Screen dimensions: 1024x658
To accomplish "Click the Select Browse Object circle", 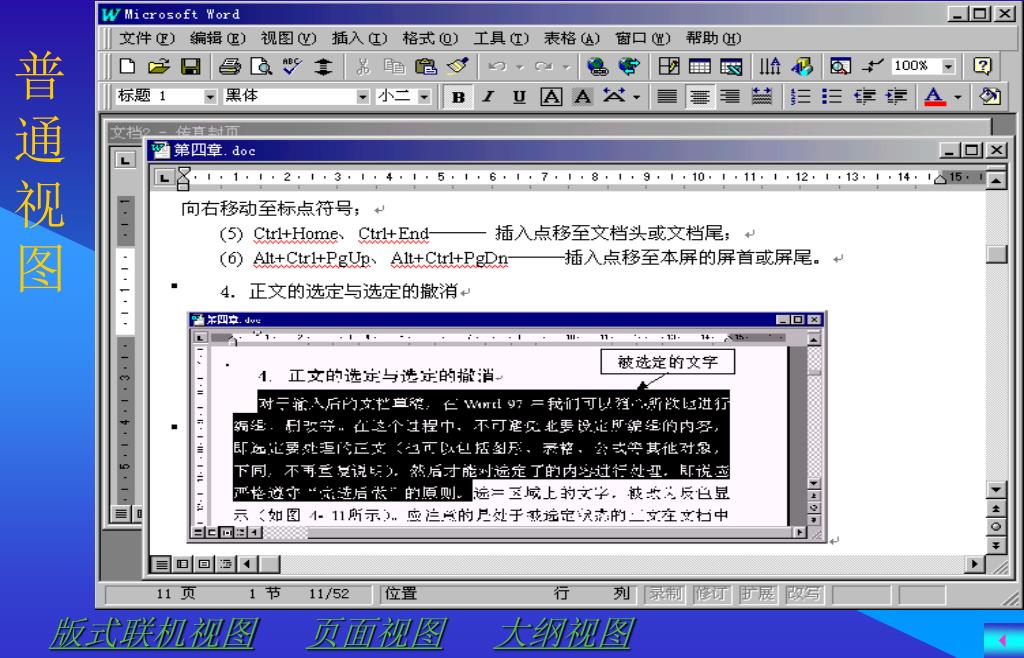I will [x=995, y=526].
